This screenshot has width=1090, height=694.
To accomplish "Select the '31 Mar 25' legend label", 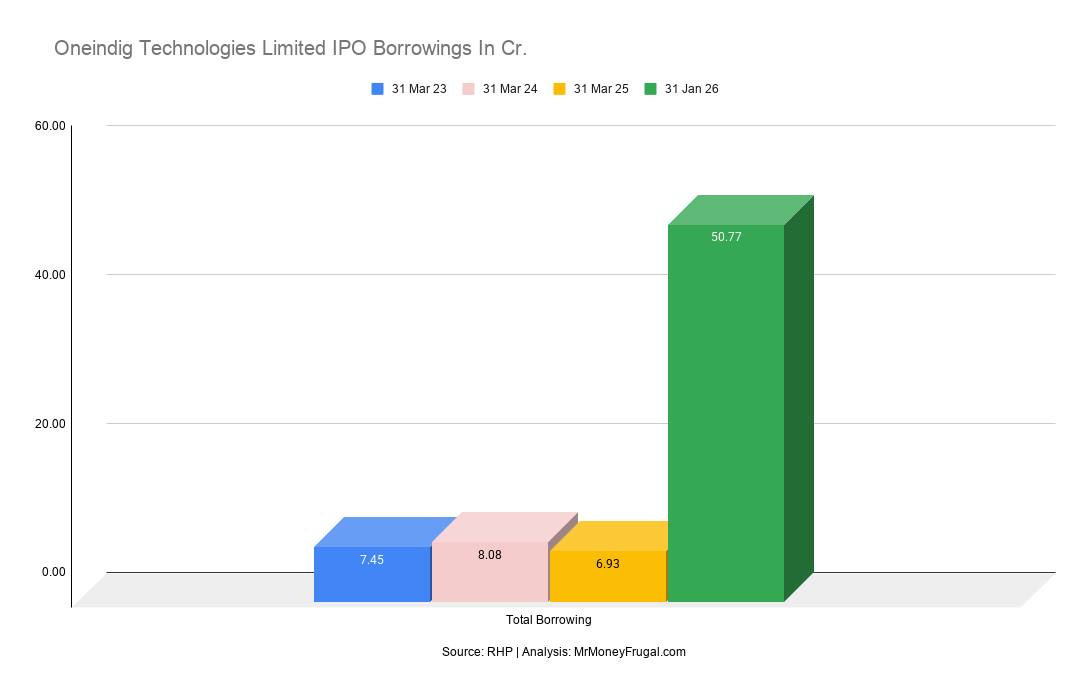I will (601, 89).
